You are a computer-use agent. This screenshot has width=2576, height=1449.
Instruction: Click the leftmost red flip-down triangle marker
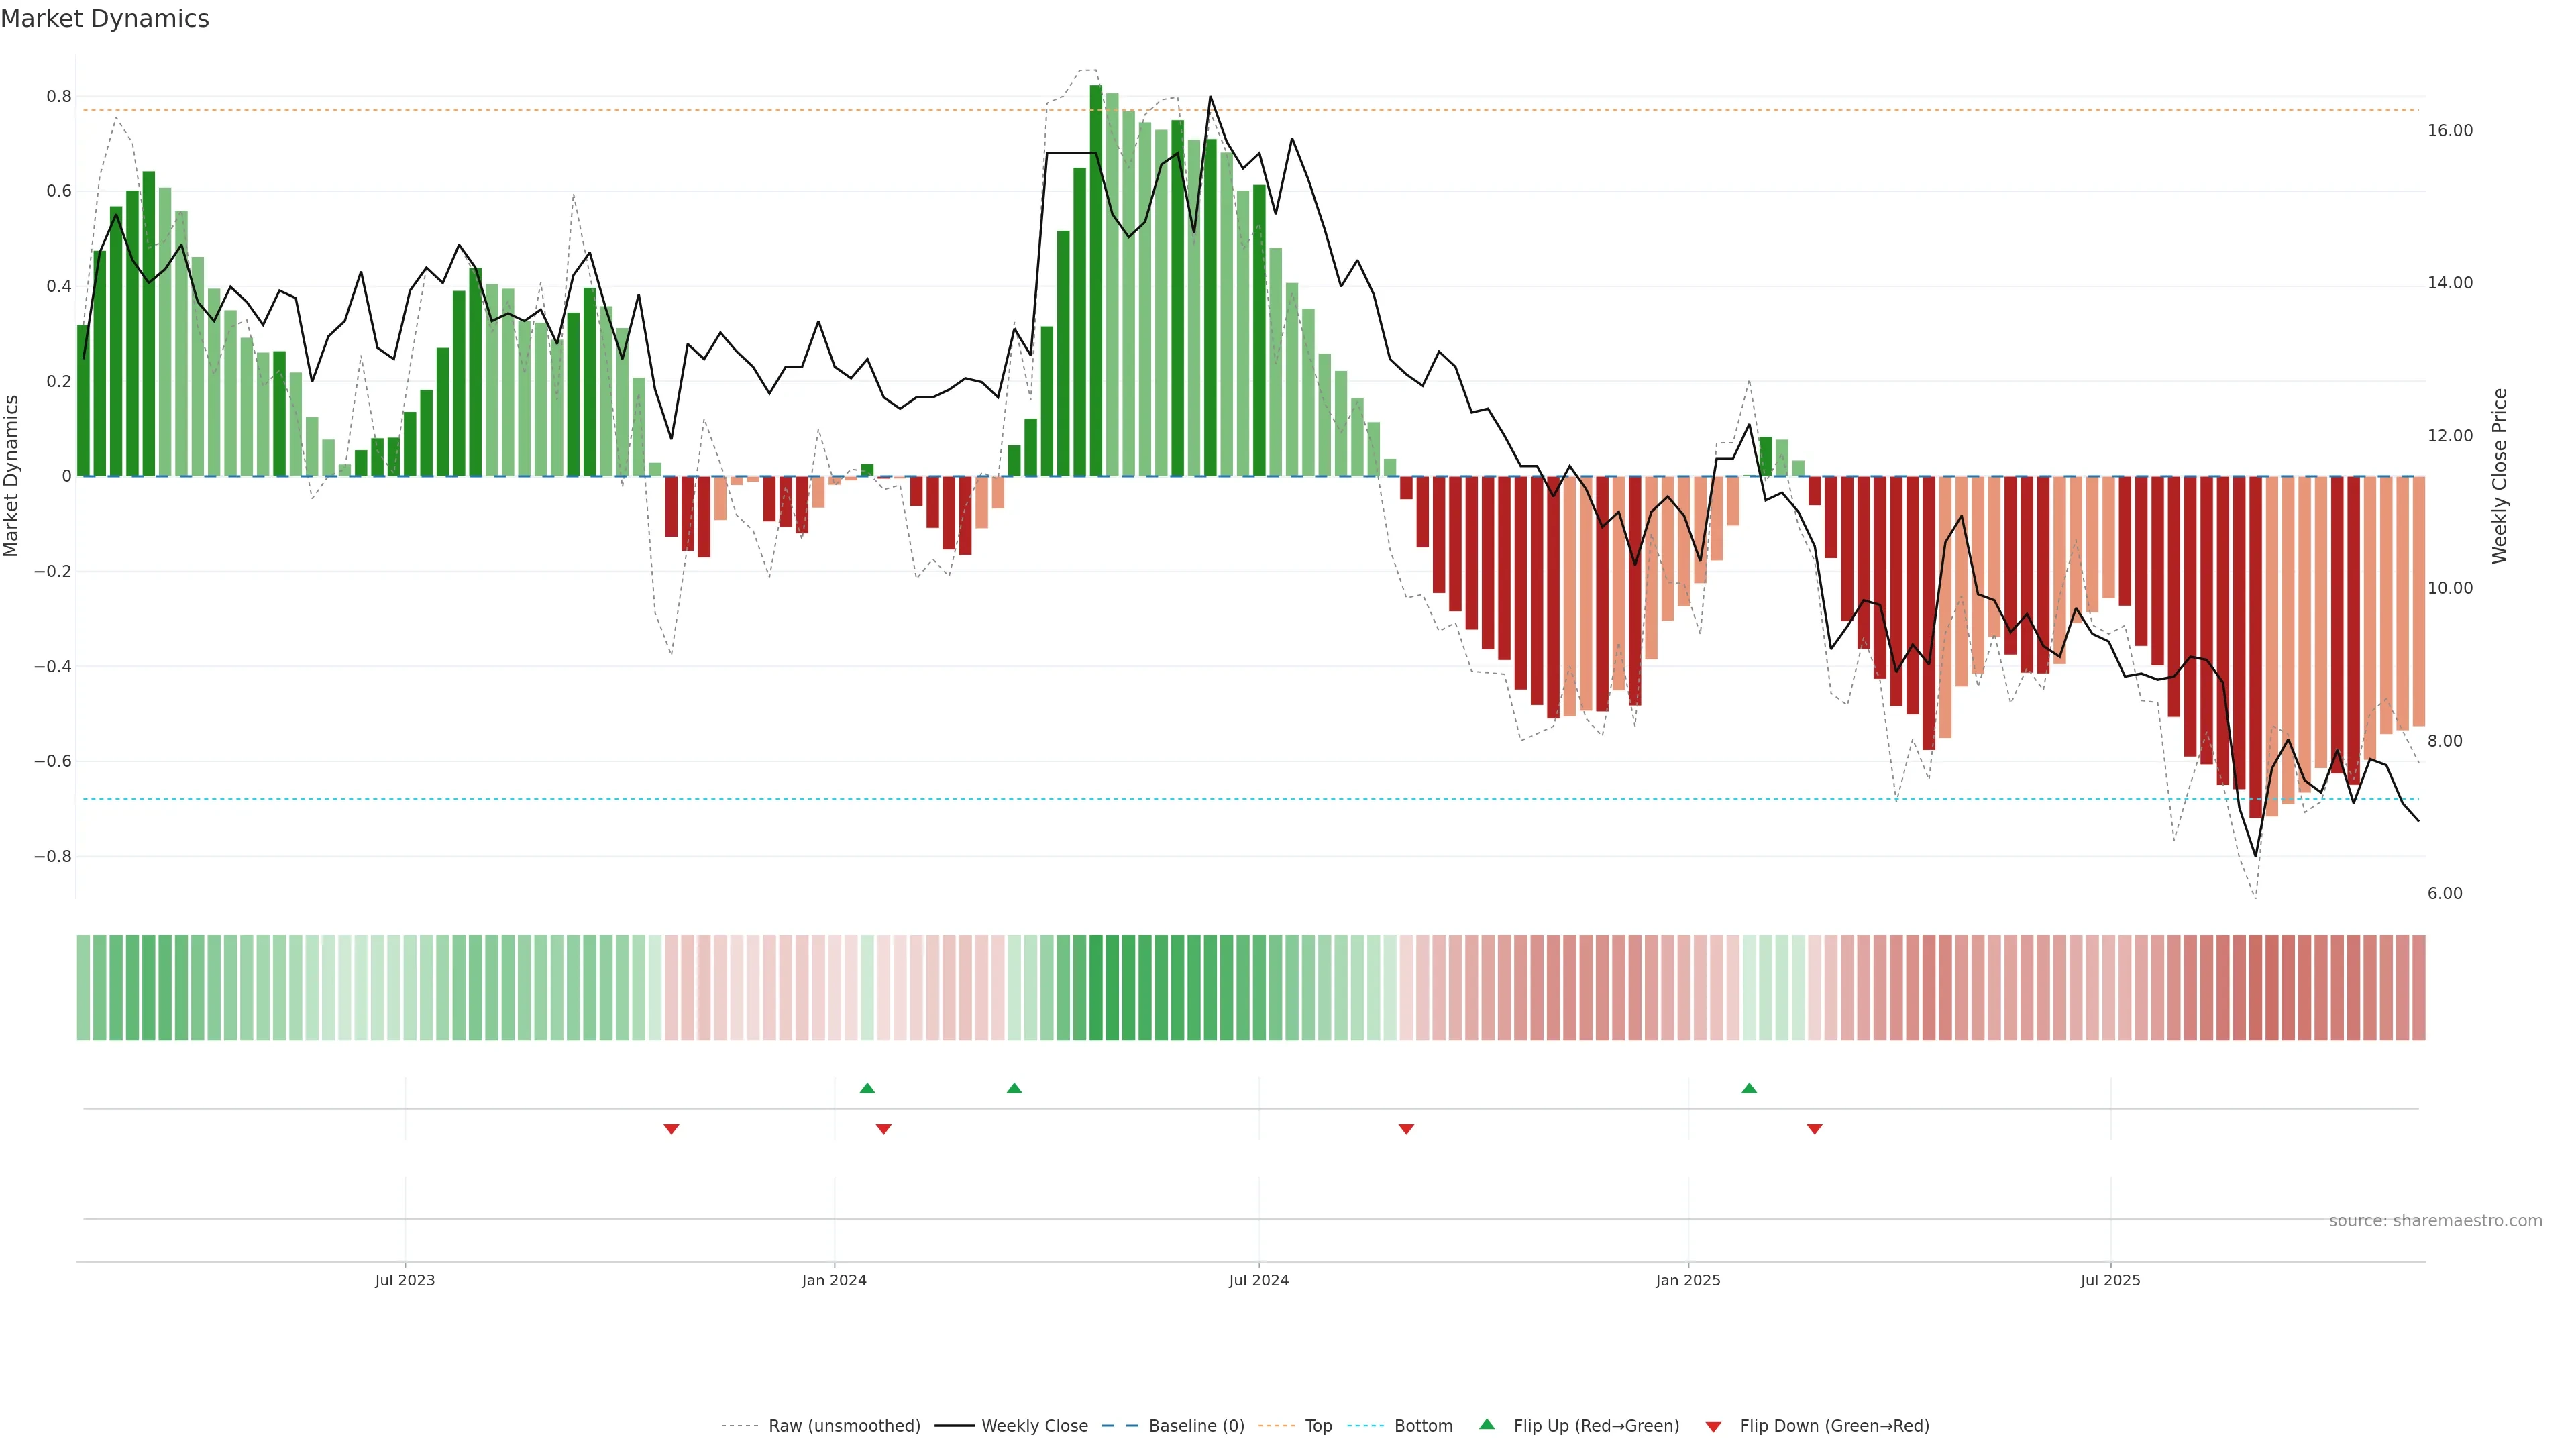671,1129
